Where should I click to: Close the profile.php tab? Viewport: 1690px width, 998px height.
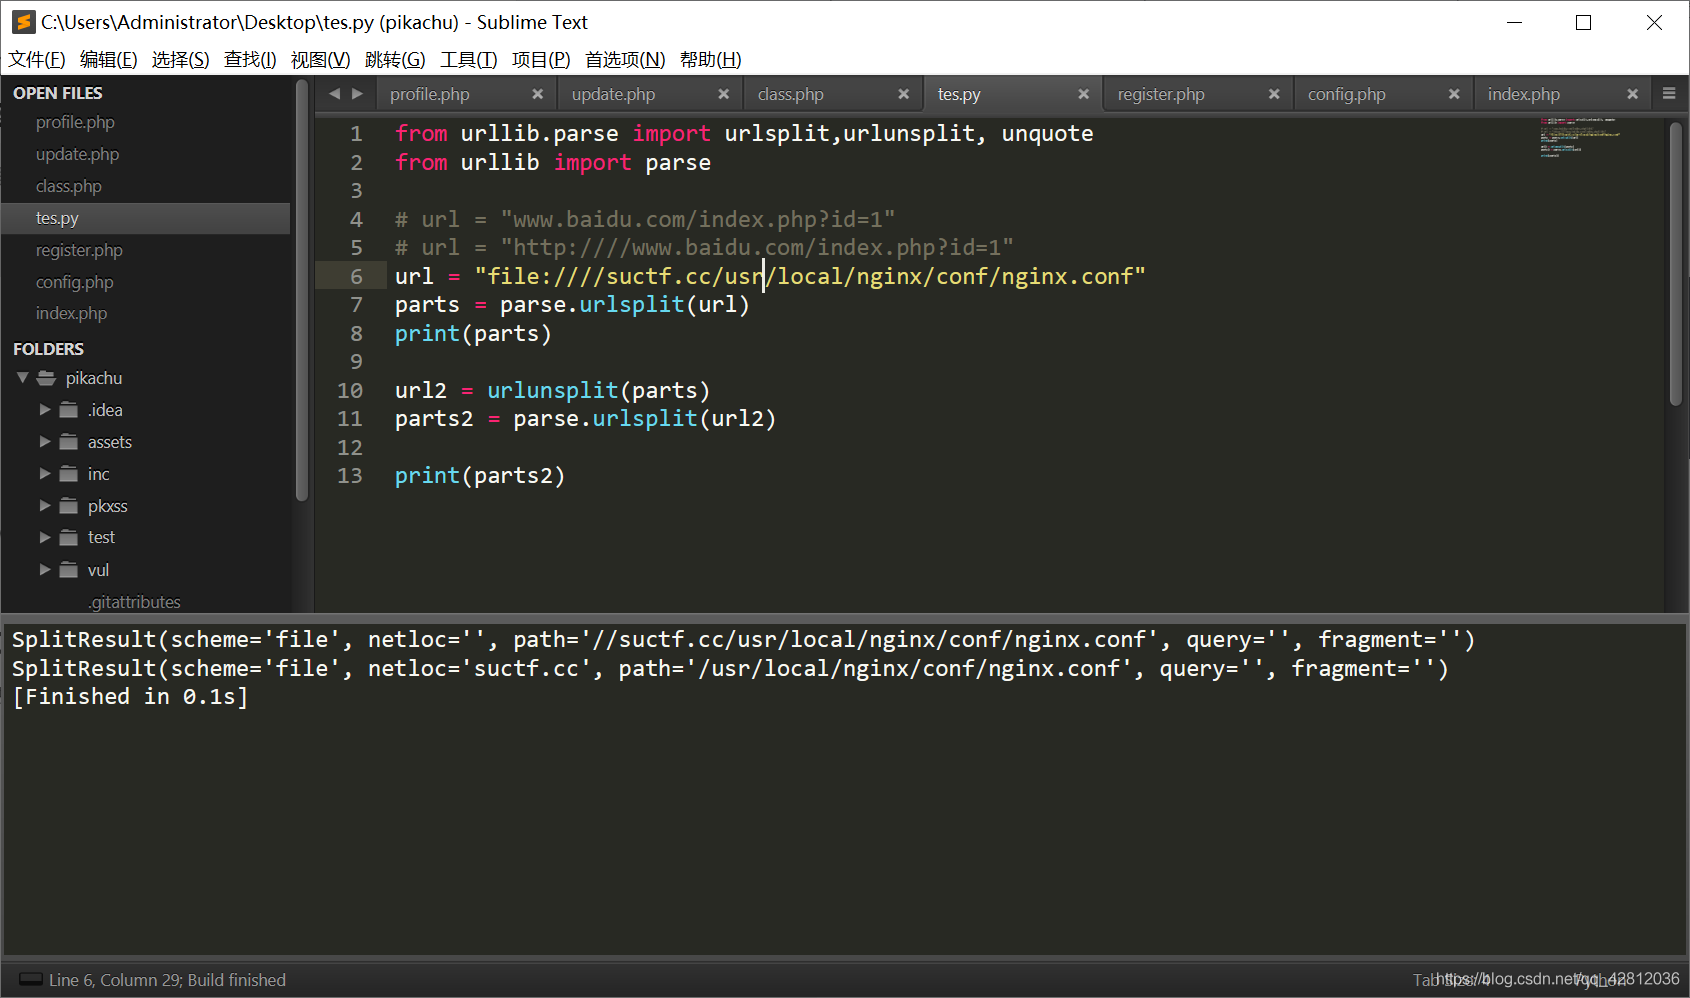(x=538, y=94)
